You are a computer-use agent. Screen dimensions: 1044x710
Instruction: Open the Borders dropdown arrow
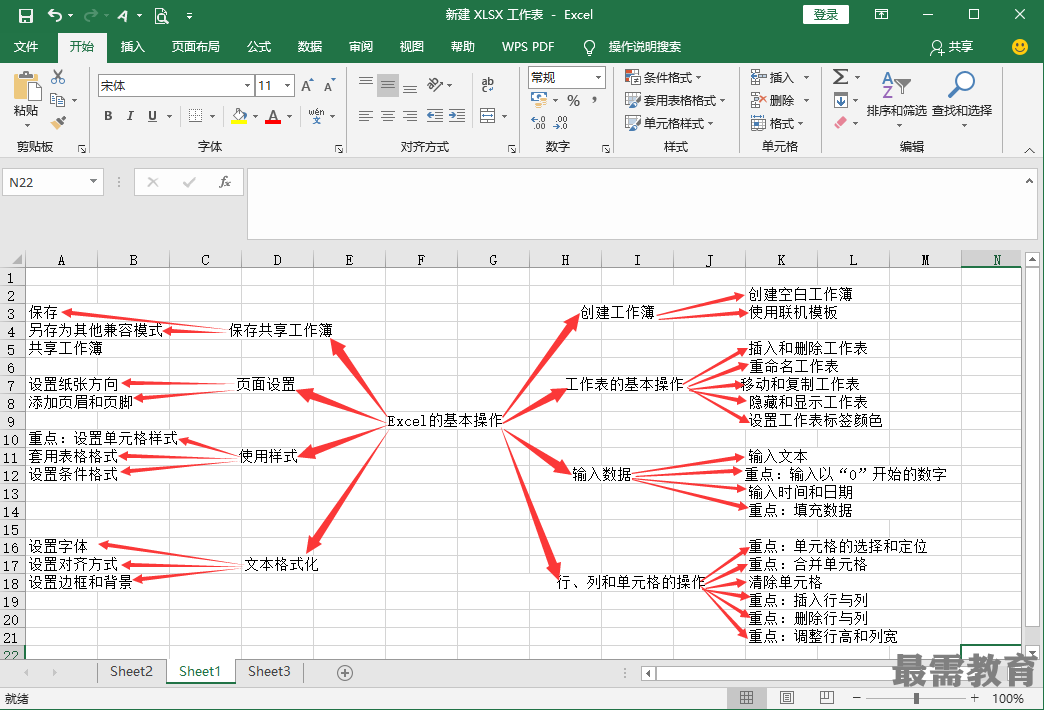(212, 116)
